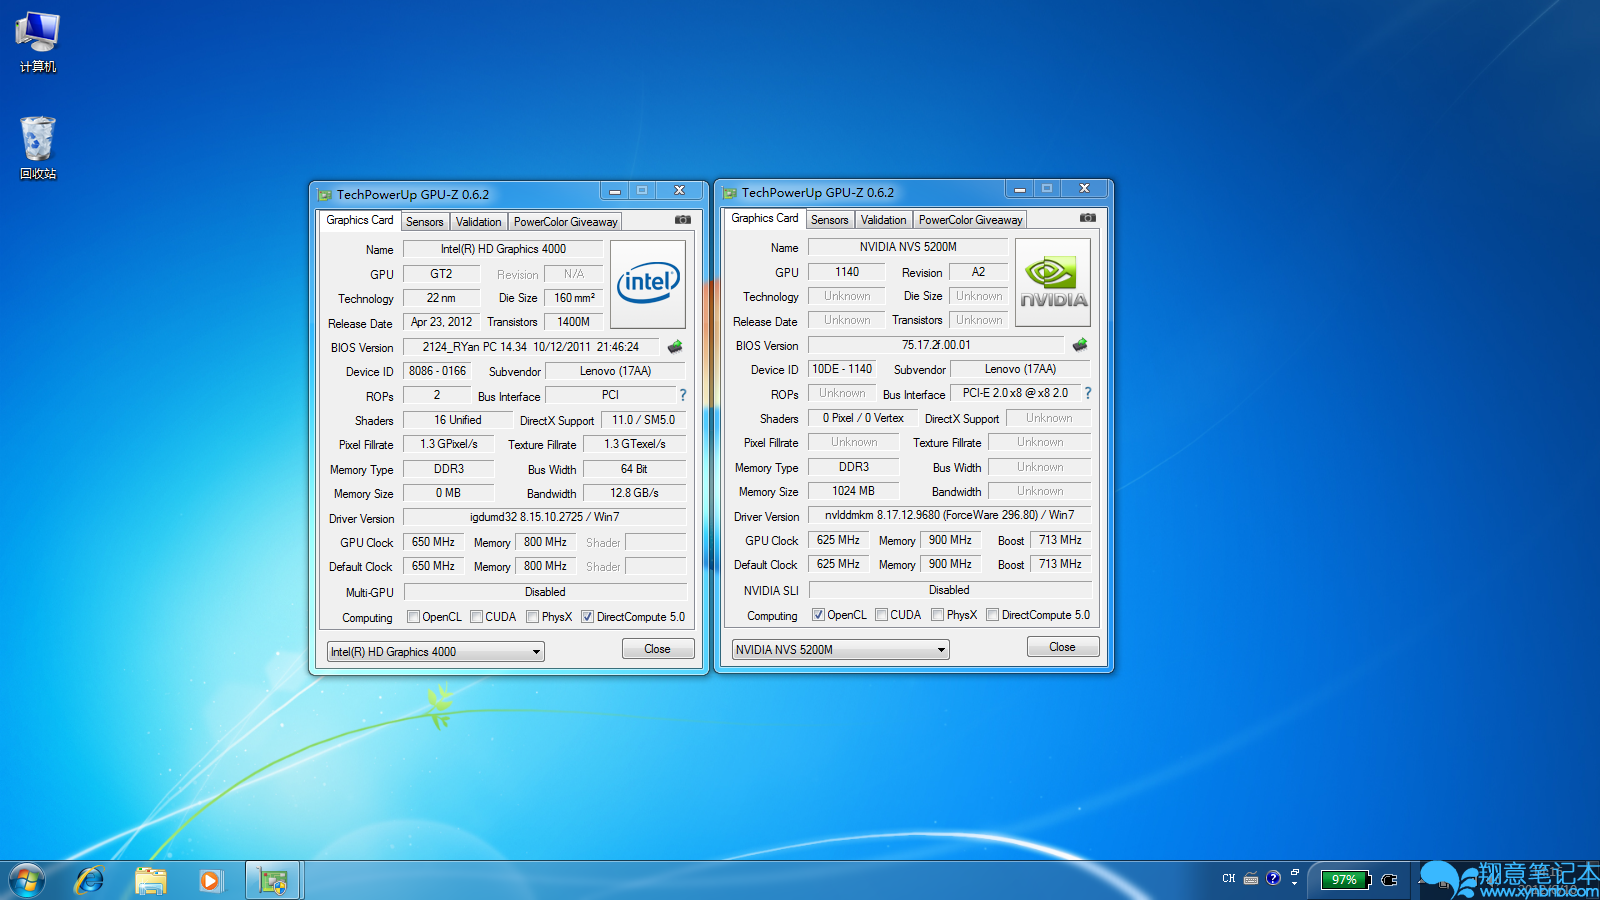Open Validation tab in Intel window
Viewport: 1600px width, 900px height.
coord(479,222)
